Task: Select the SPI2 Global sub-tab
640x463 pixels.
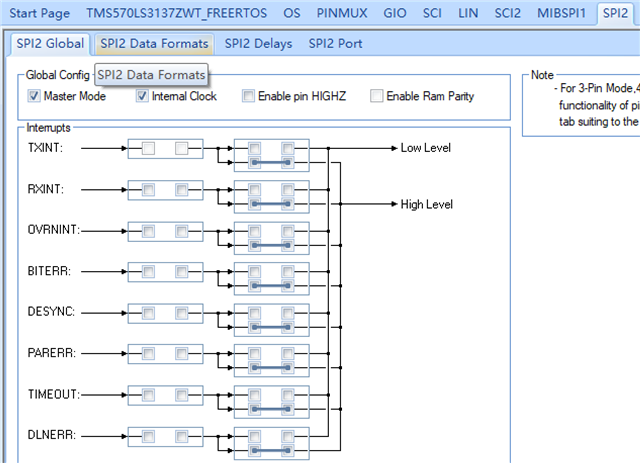Action: (50, 43)
